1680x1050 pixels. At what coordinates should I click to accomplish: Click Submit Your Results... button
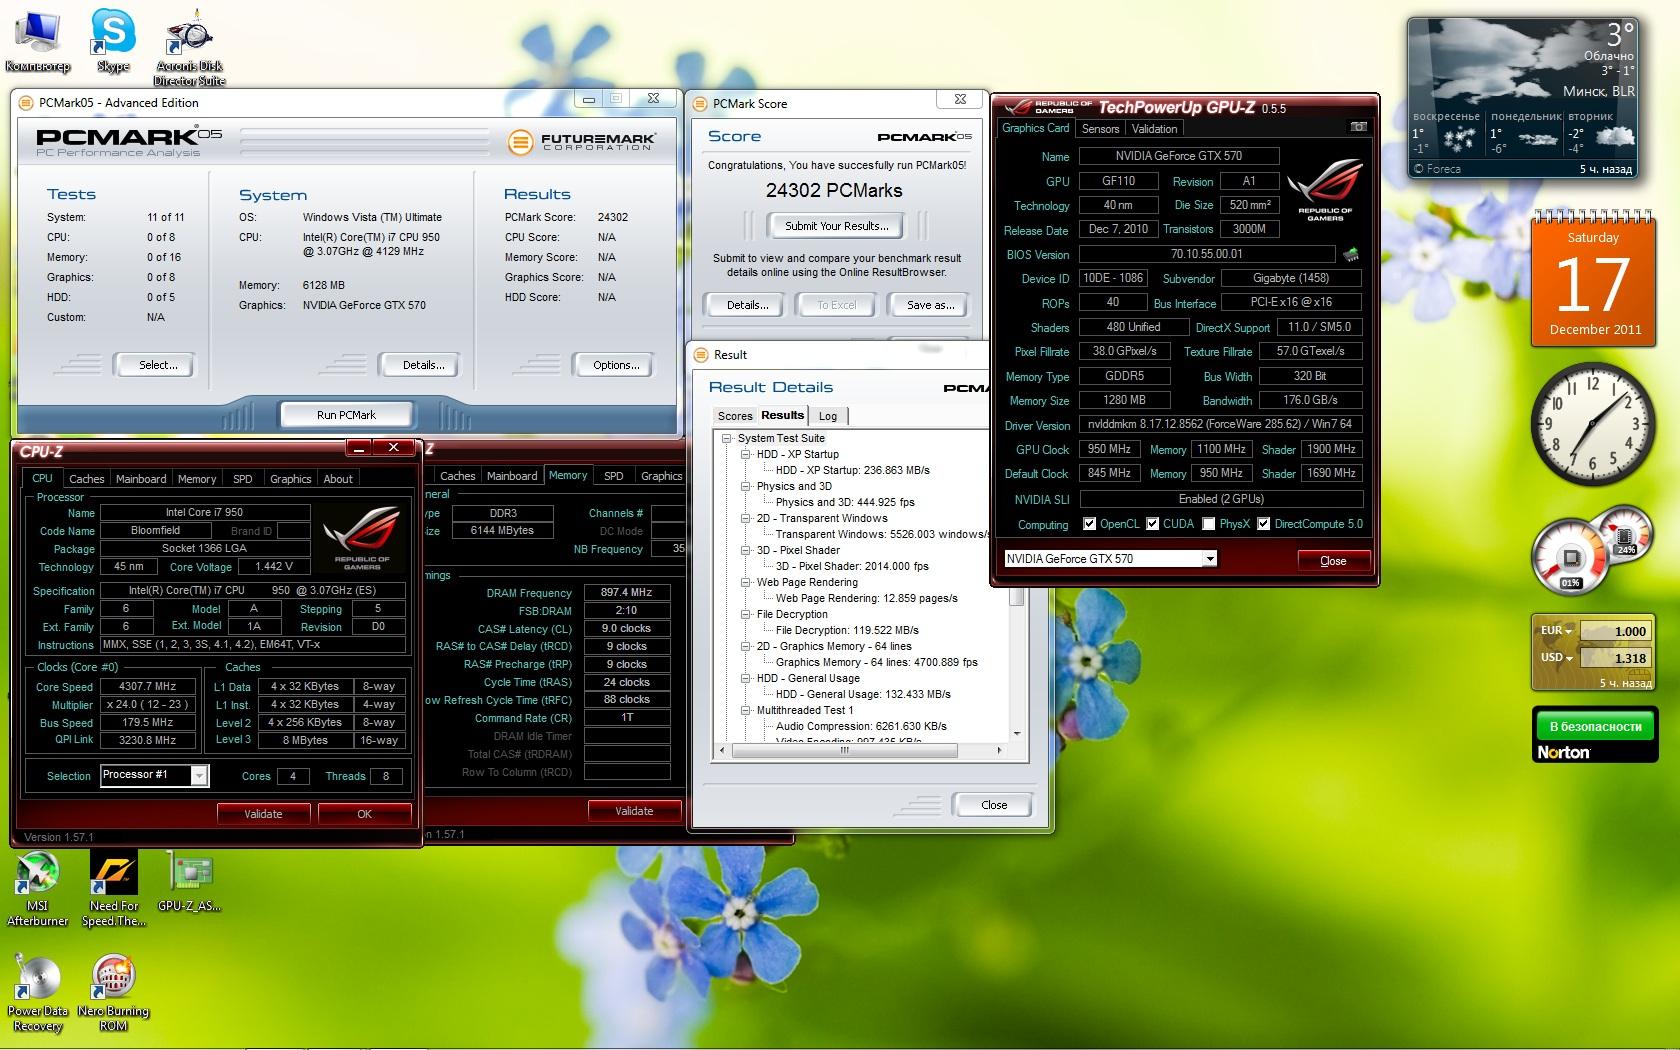(836, 226)
